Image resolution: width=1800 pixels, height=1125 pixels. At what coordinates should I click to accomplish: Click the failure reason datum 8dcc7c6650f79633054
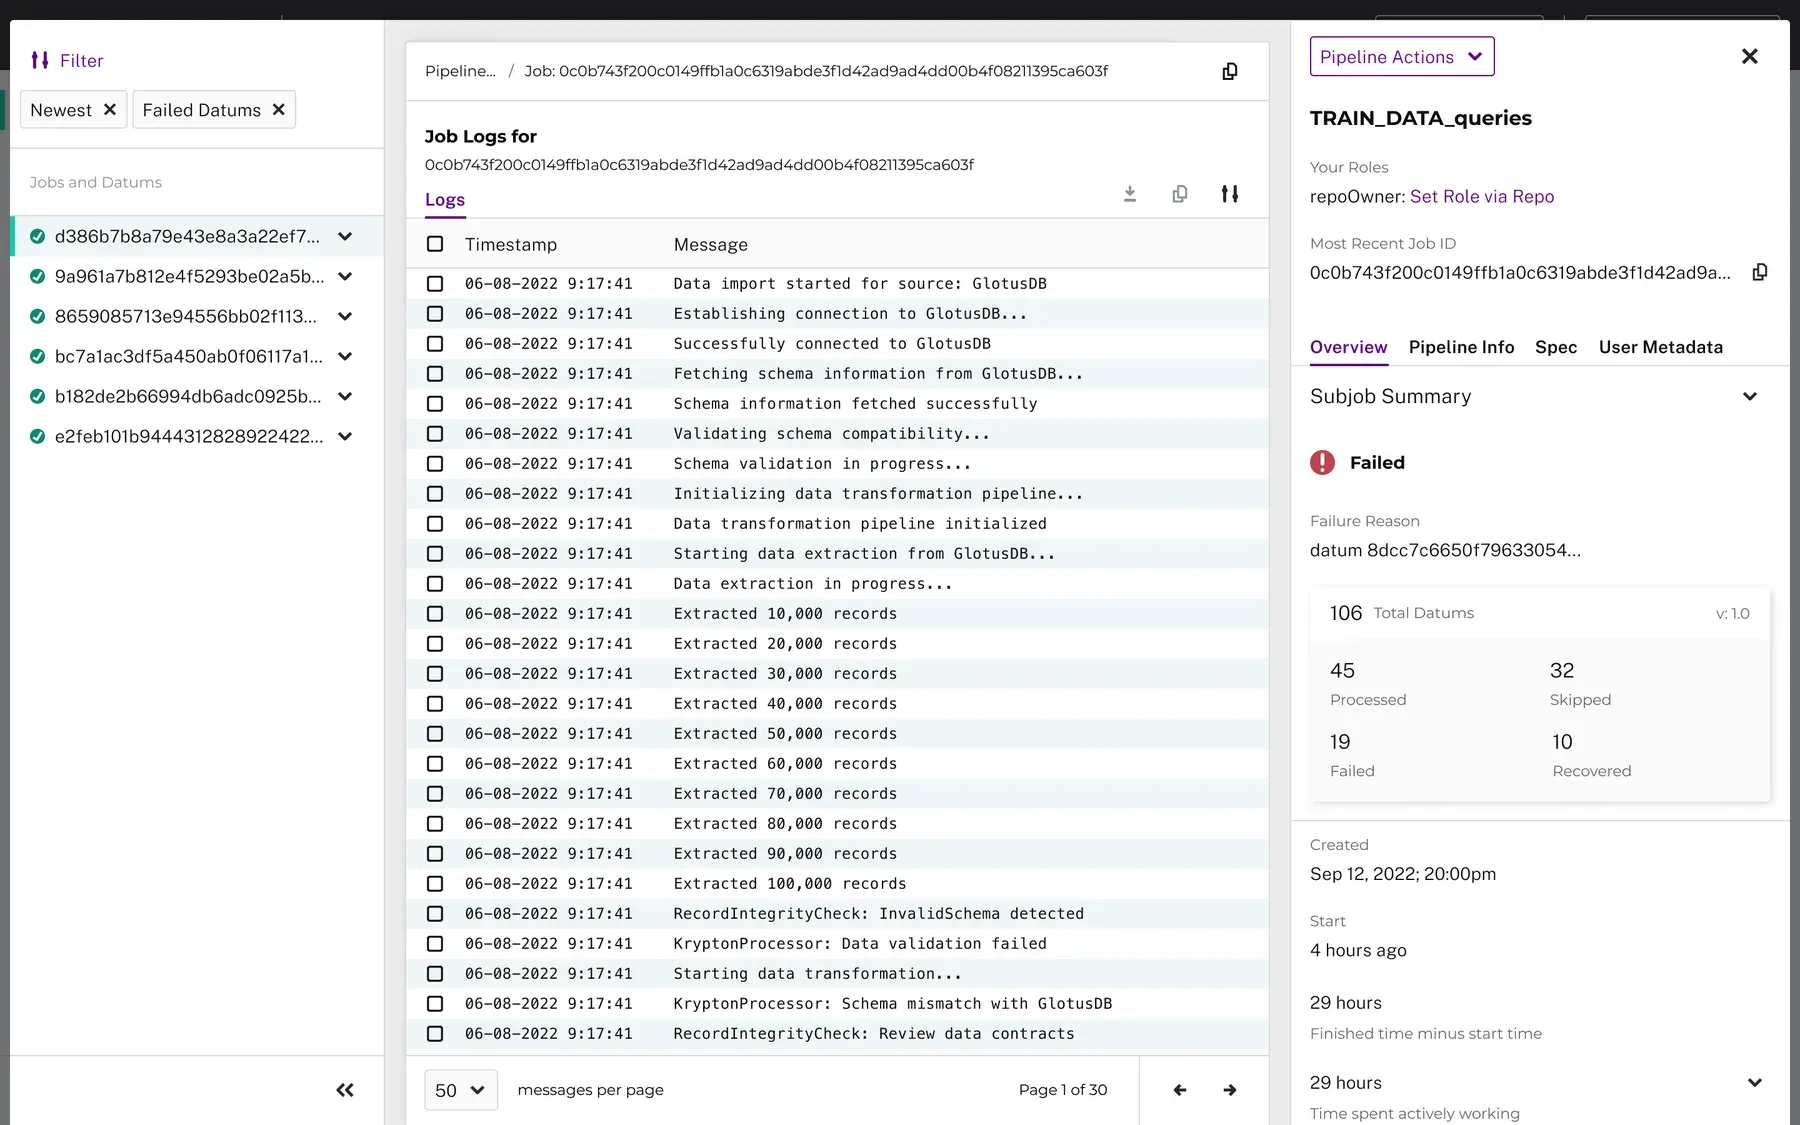click(x=1445, y=550)
